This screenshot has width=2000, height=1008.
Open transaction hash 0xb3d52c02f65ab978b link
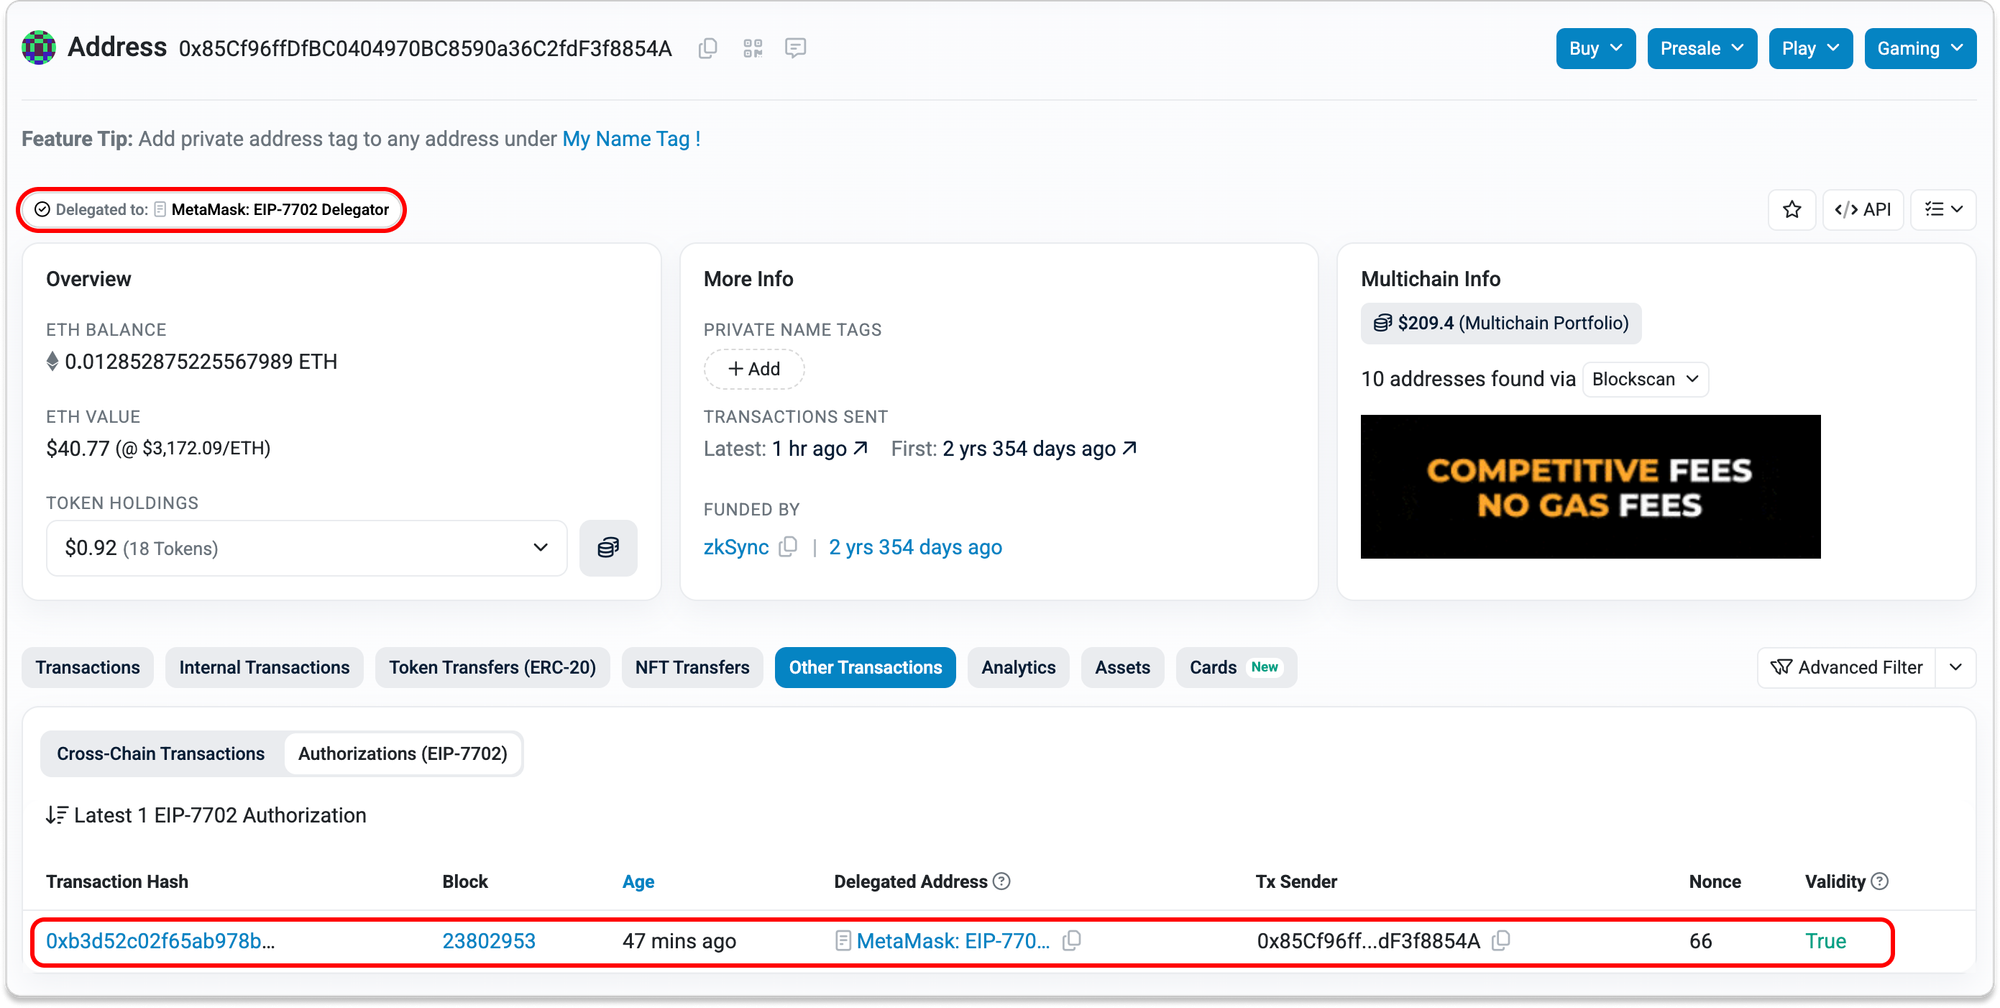pyautogui.click(x=160, y=941)
